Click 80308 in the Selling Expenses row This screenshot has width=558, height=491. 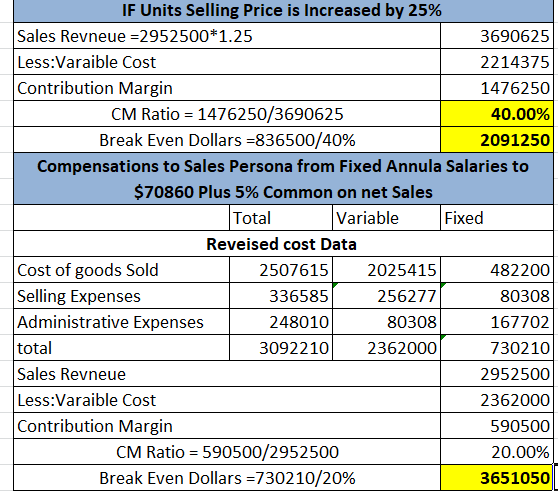[x=497, y=296]
